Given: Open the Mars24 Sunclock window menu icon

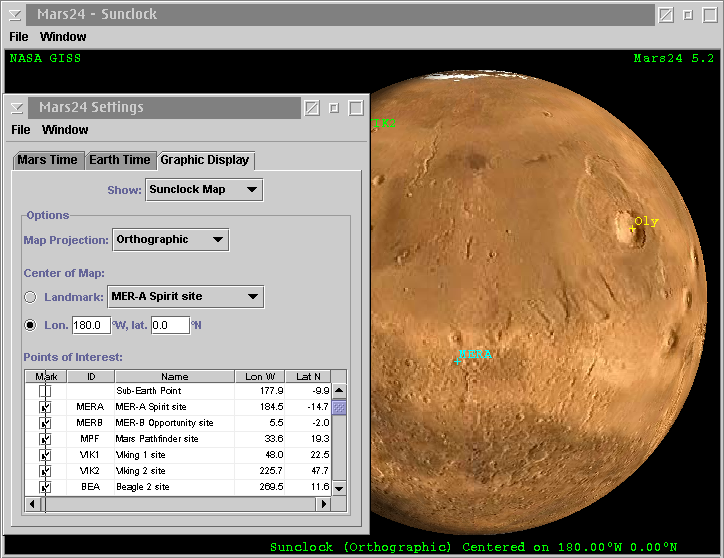Looking at the screenshot, I should point(15,15).
